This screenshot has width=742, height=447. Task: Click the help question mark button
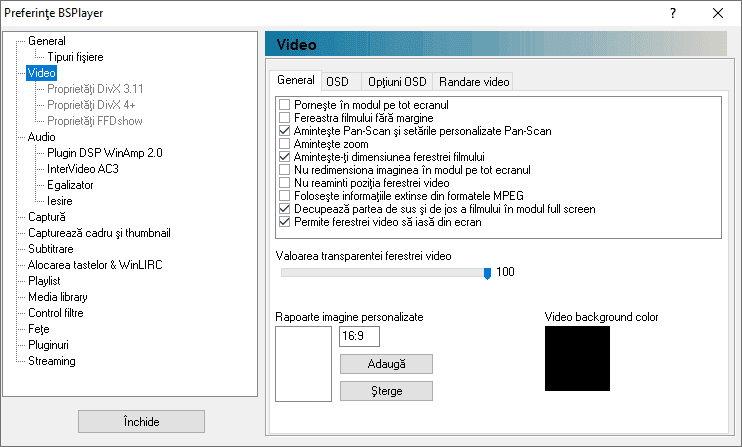[x=673, y=13]
